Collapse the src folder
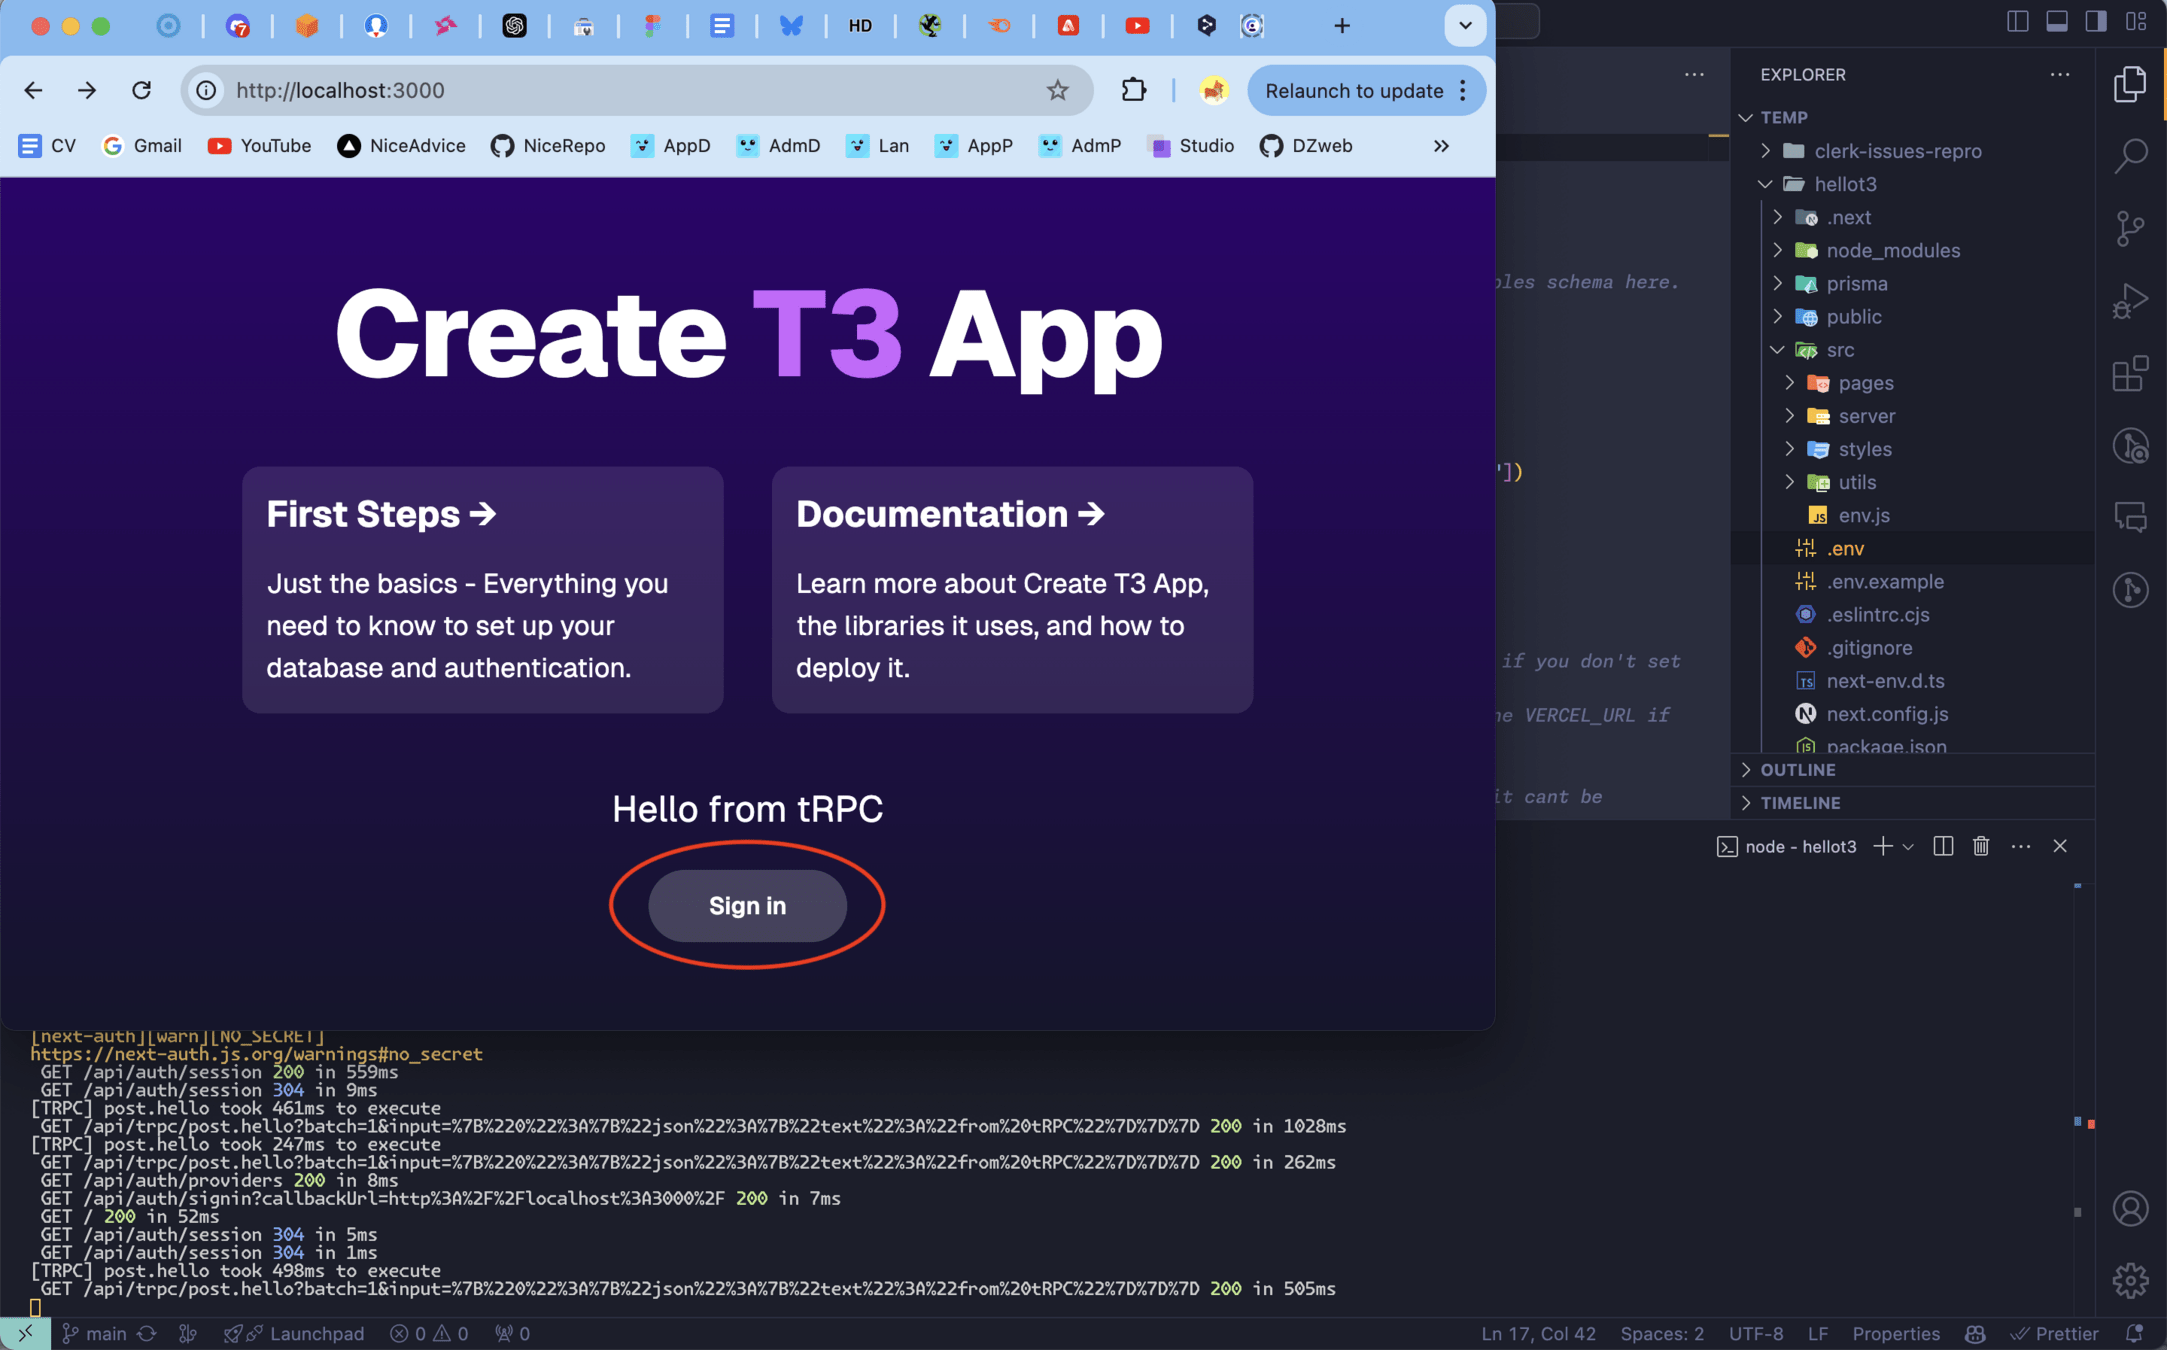2167x1350 pixels. [x=1839, y=349]
